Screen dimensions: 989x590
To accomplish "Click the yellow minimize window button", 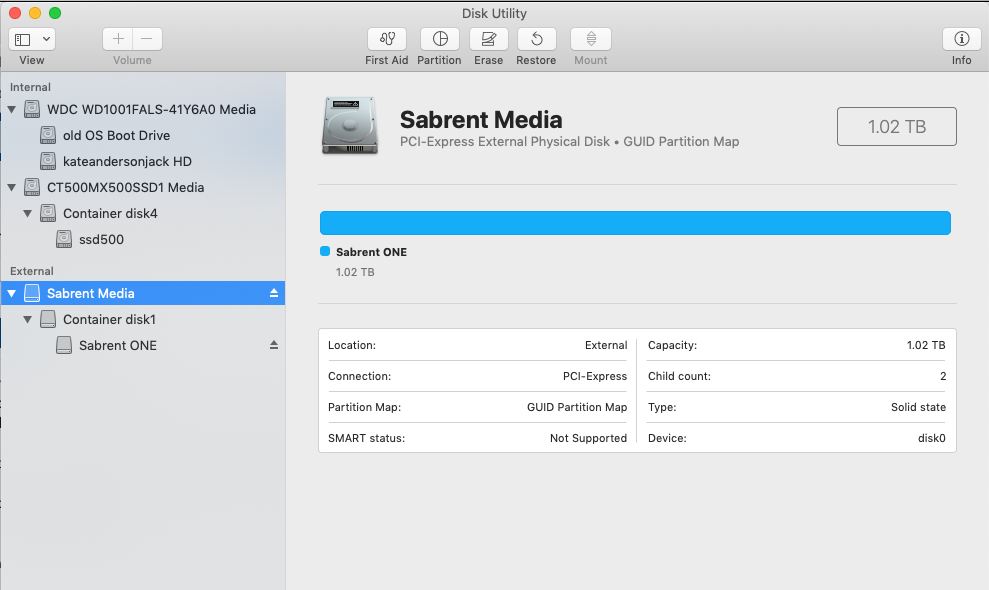I will tap(35, 13).
